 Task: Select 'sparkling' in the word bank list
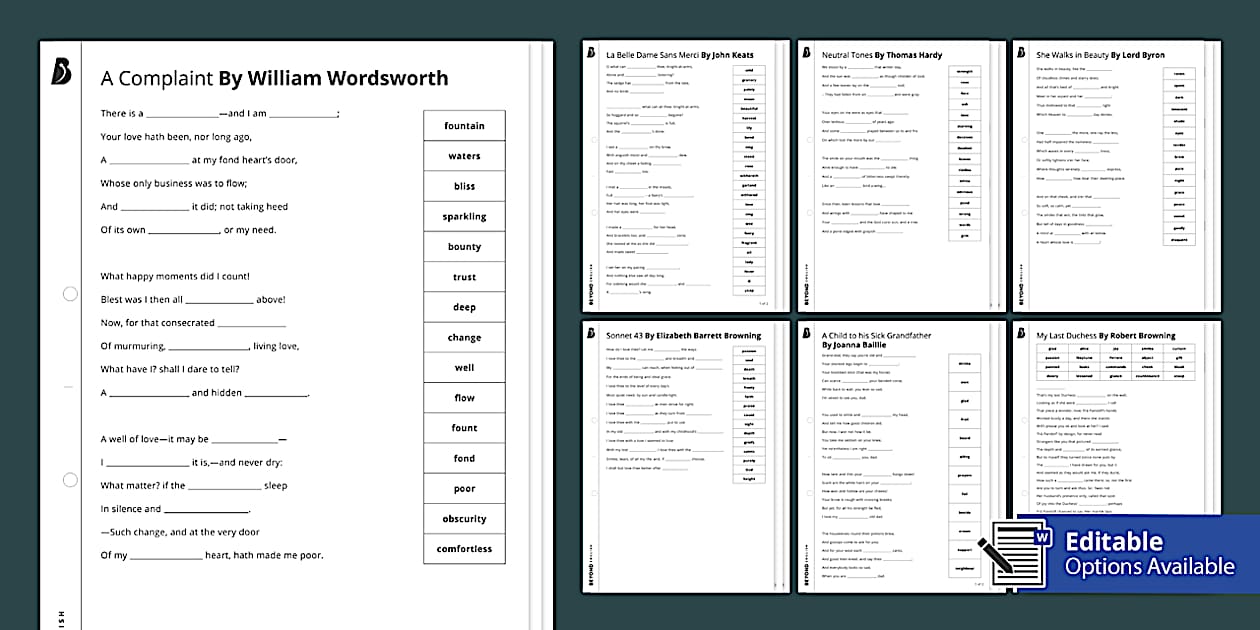(x=464, y=215)
